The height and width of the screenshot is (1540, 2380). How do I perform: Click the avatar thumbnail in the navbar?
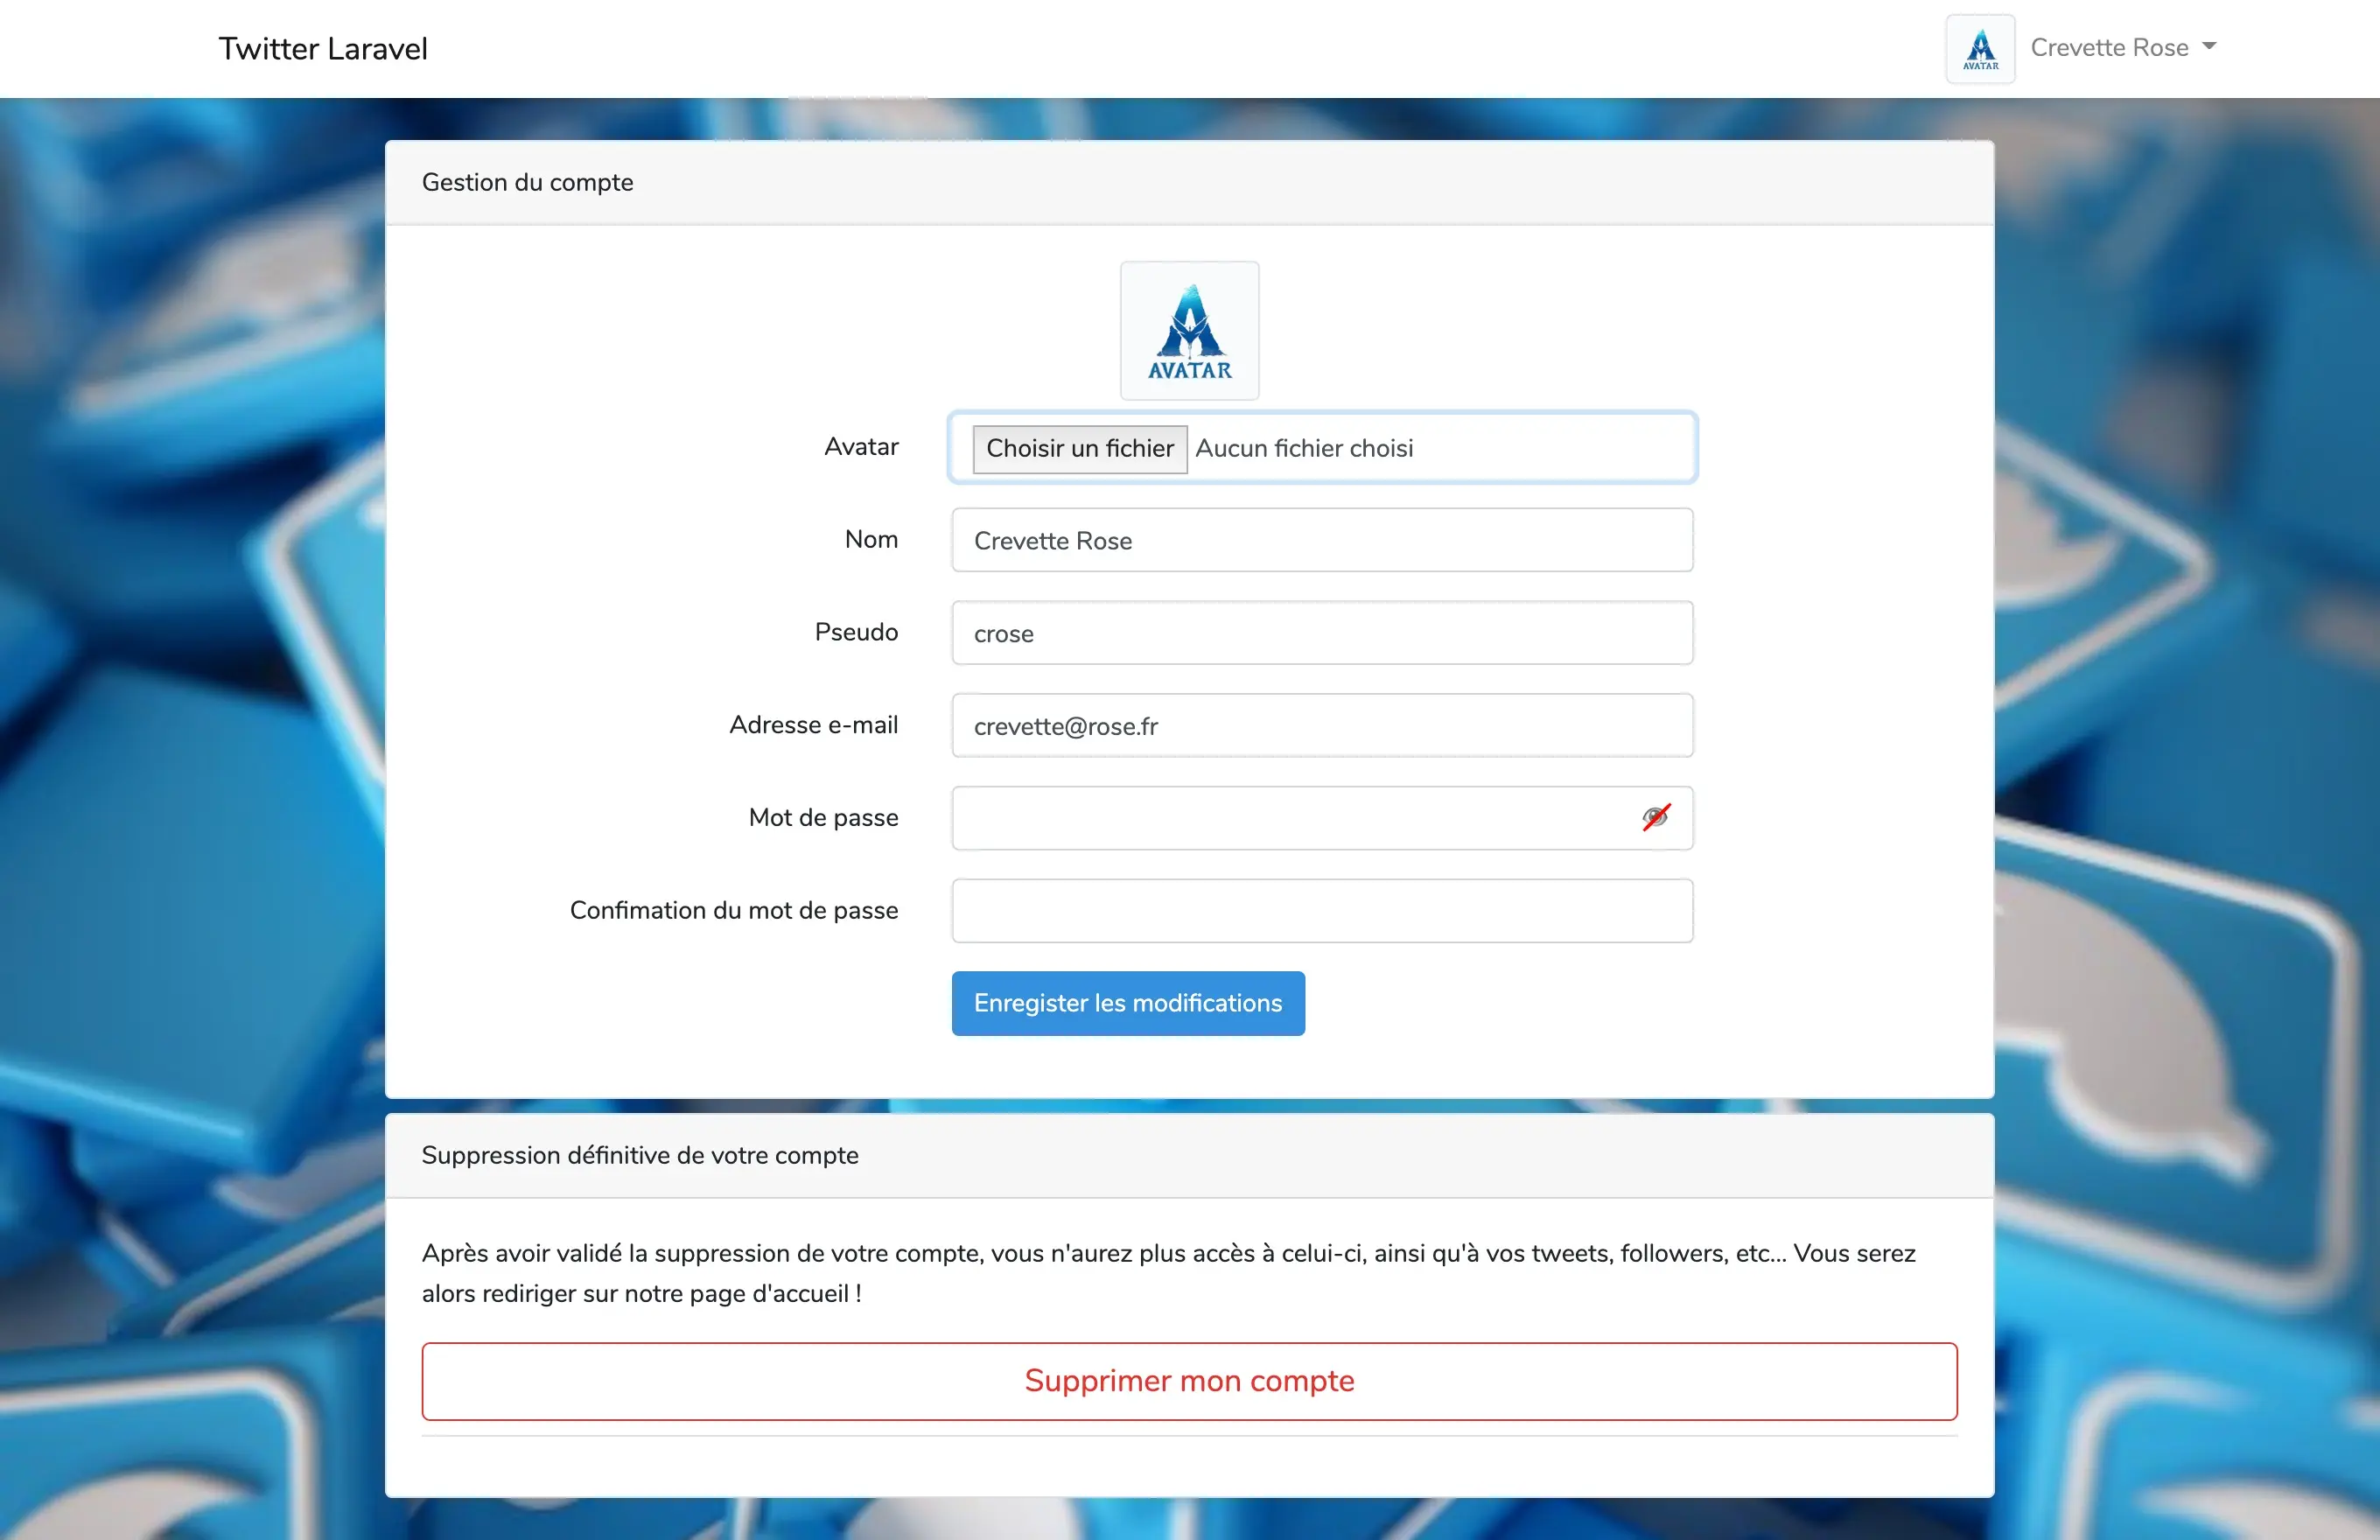pos(1980,48)
